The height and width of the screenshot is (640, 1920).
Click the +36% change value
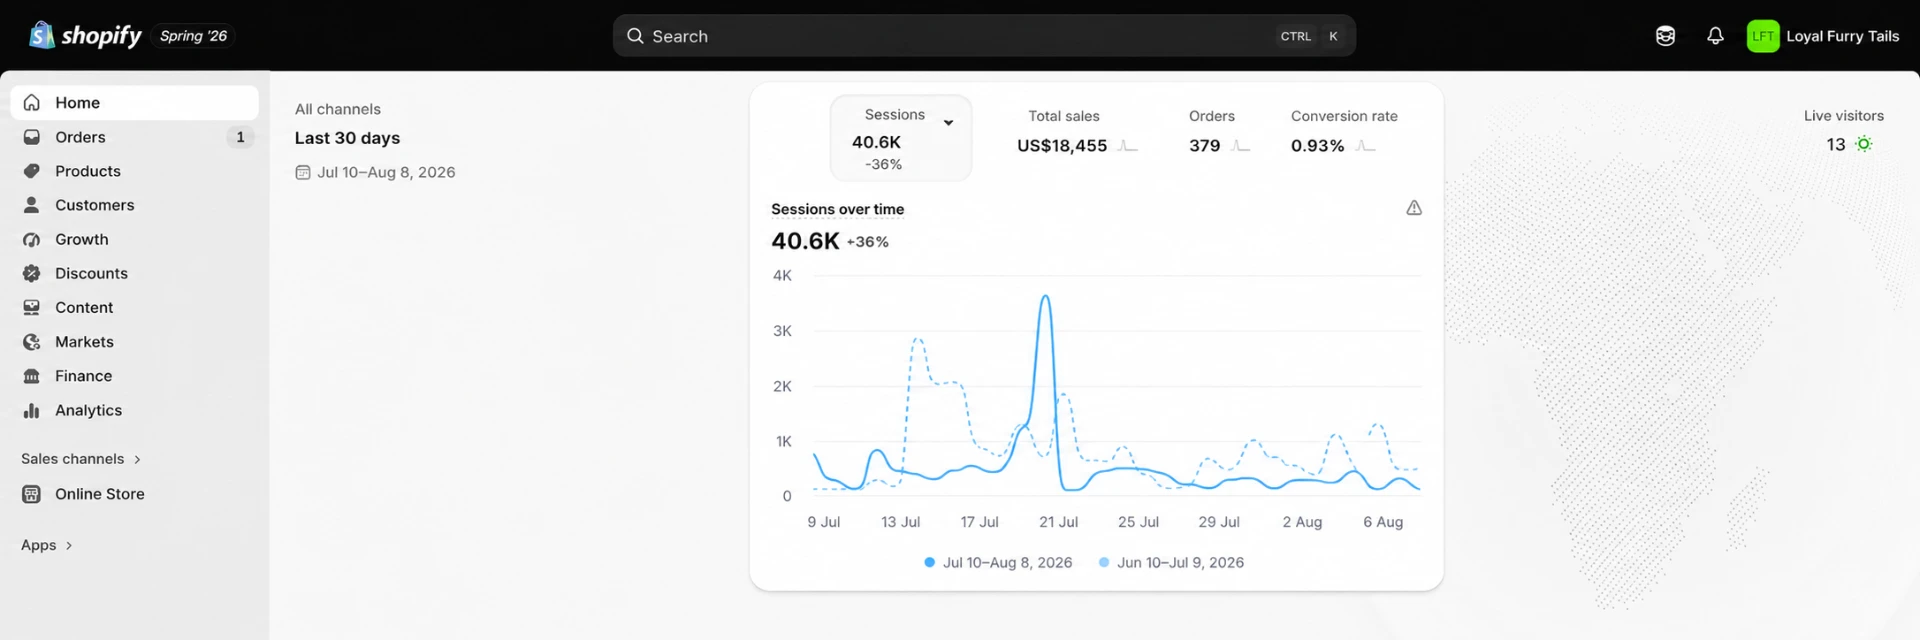pyautogui.click(x=868, y=242)
